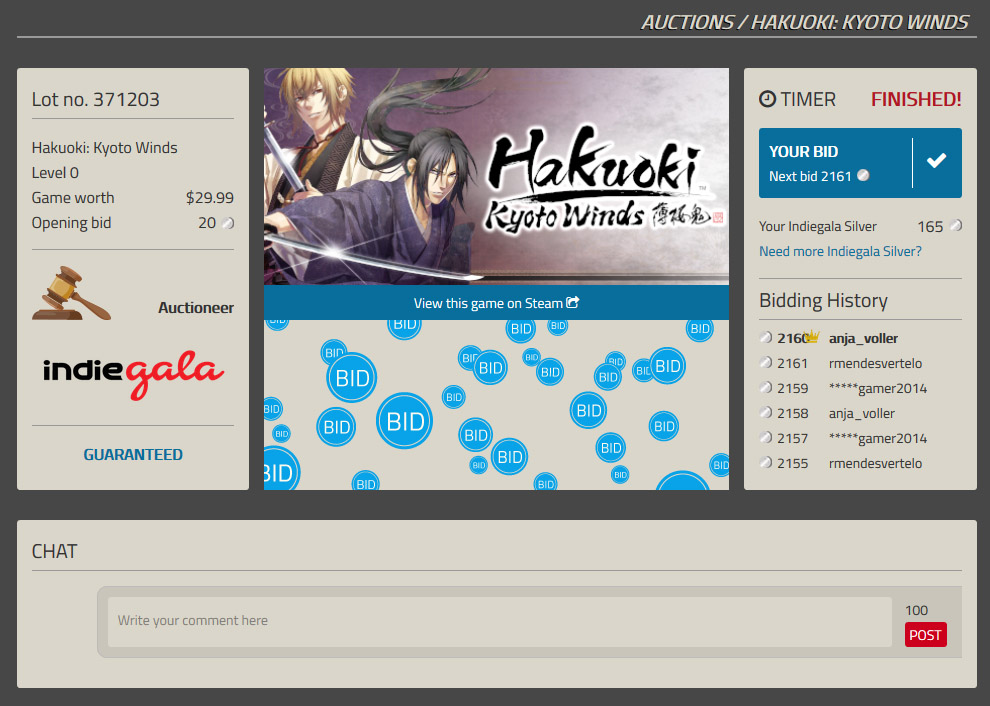Click the Hakuoki Kyoto Winds banner image
Viewport: 990px width, 706px height.
pyautogui.click(x=496, y=177)
